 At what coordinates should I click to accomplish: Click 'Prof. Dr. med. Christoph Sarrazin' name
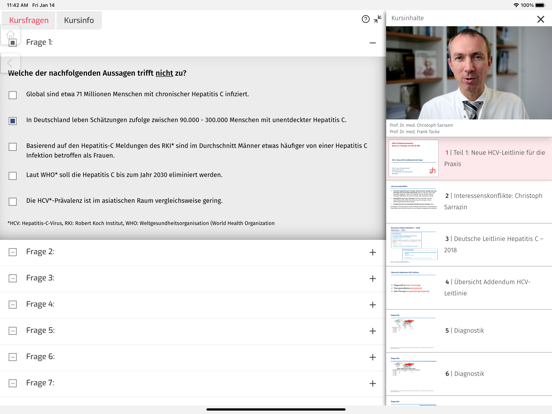421,125
